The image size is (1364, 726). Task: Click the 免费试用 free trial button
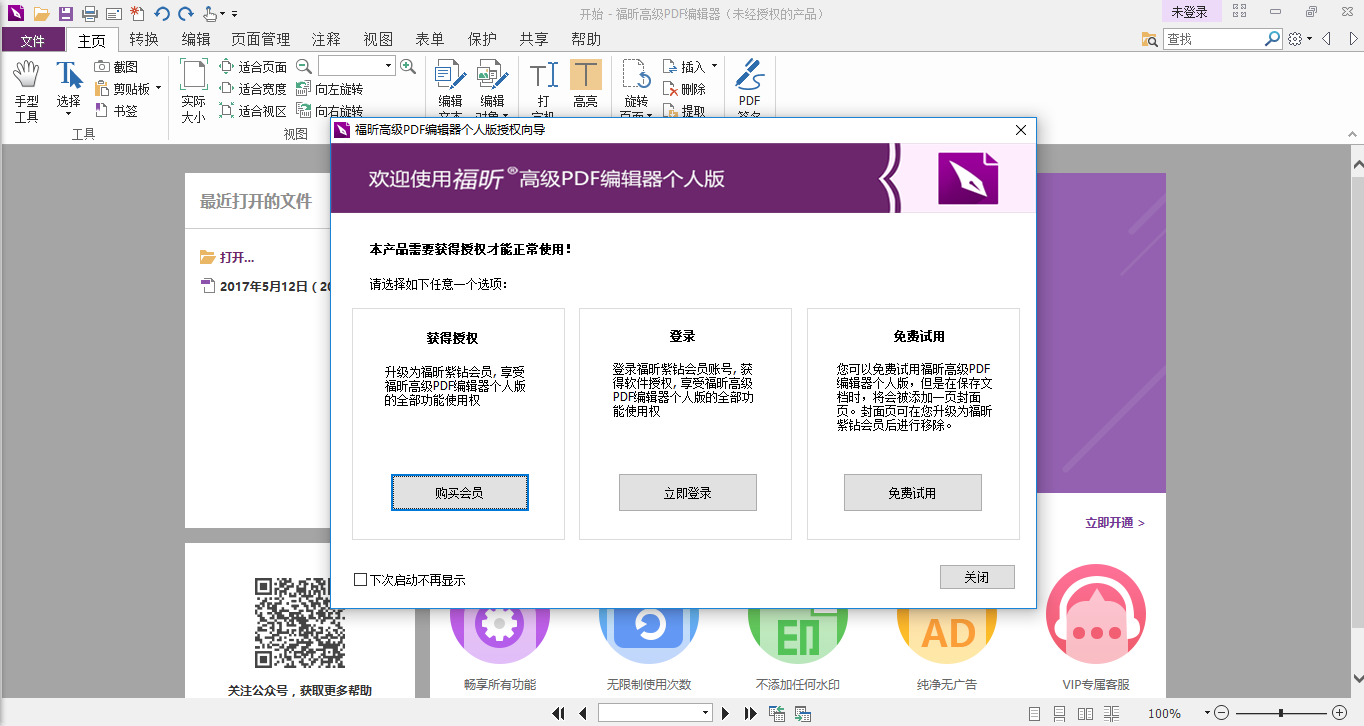tap(912, 492)
